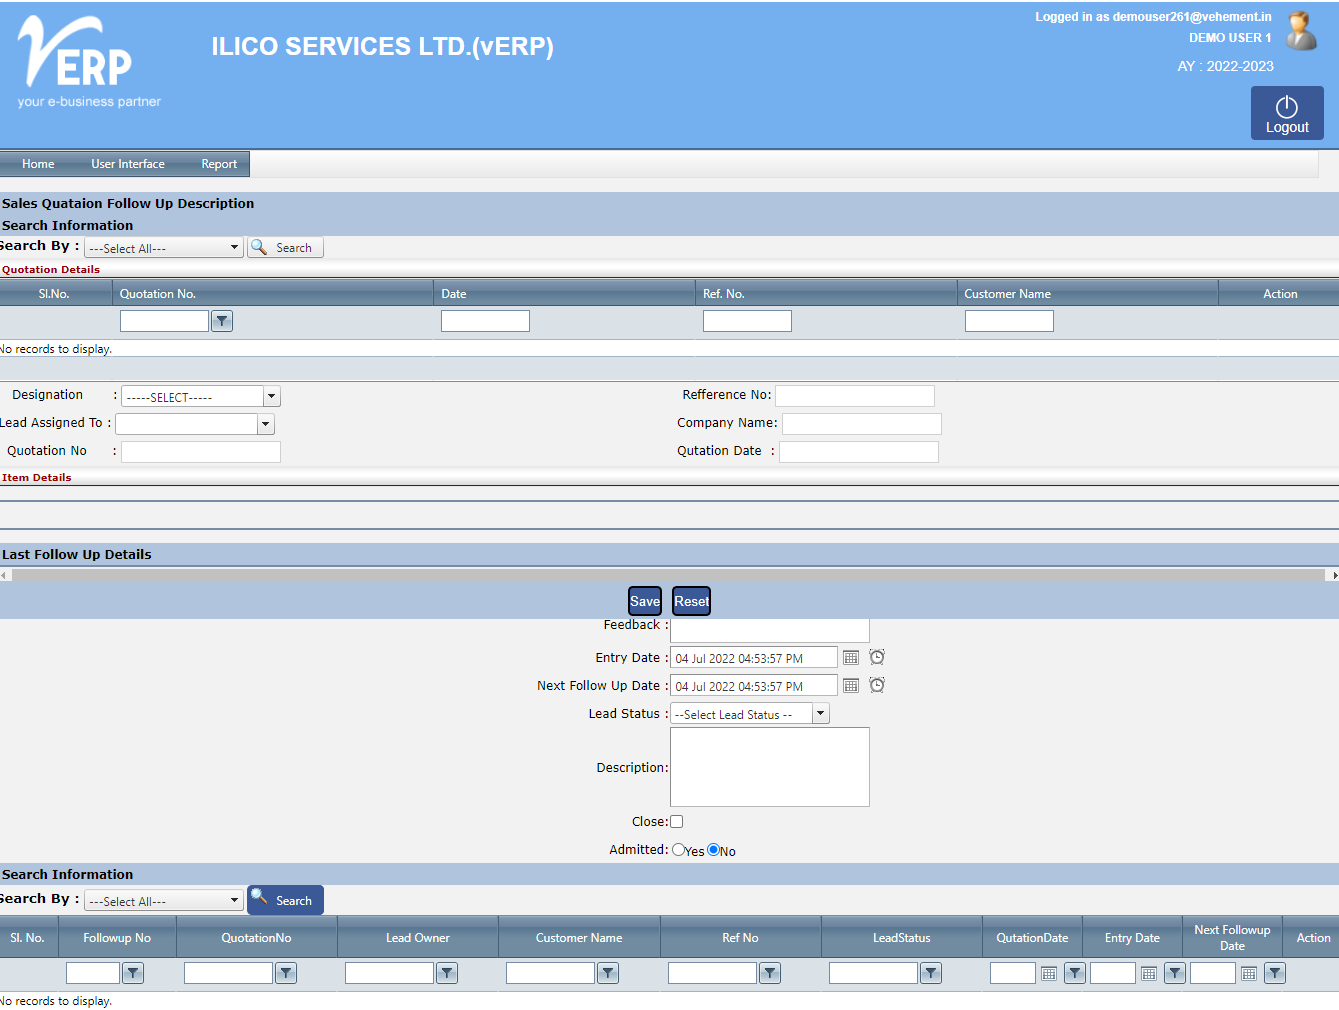The image size is (1339, 1010).
Task: Click the Logout button label
Action: tap(1287, 128)
